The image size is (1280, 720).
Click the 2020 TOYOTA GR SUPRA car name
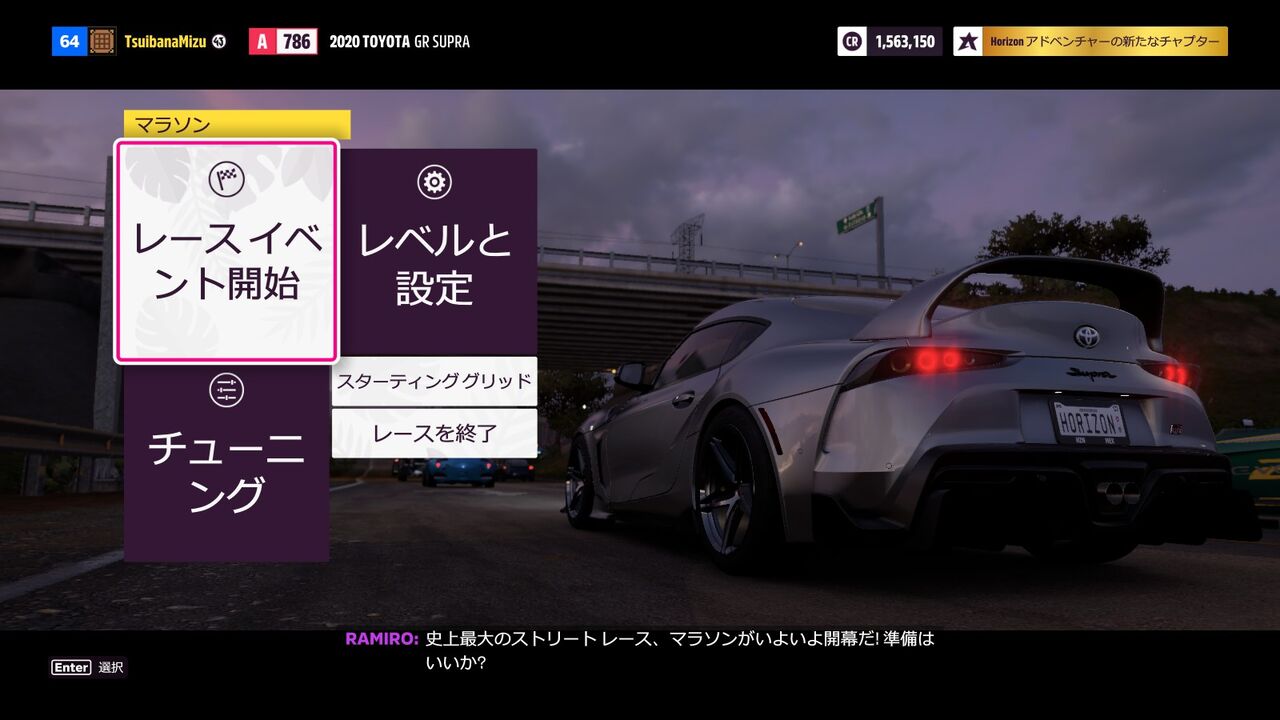(x=399, y=42)
